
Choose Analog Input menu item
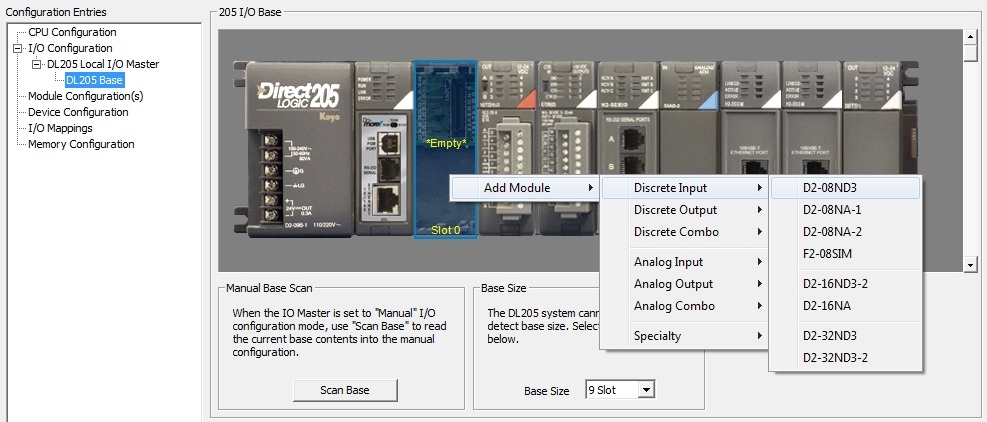coord(684,262)
